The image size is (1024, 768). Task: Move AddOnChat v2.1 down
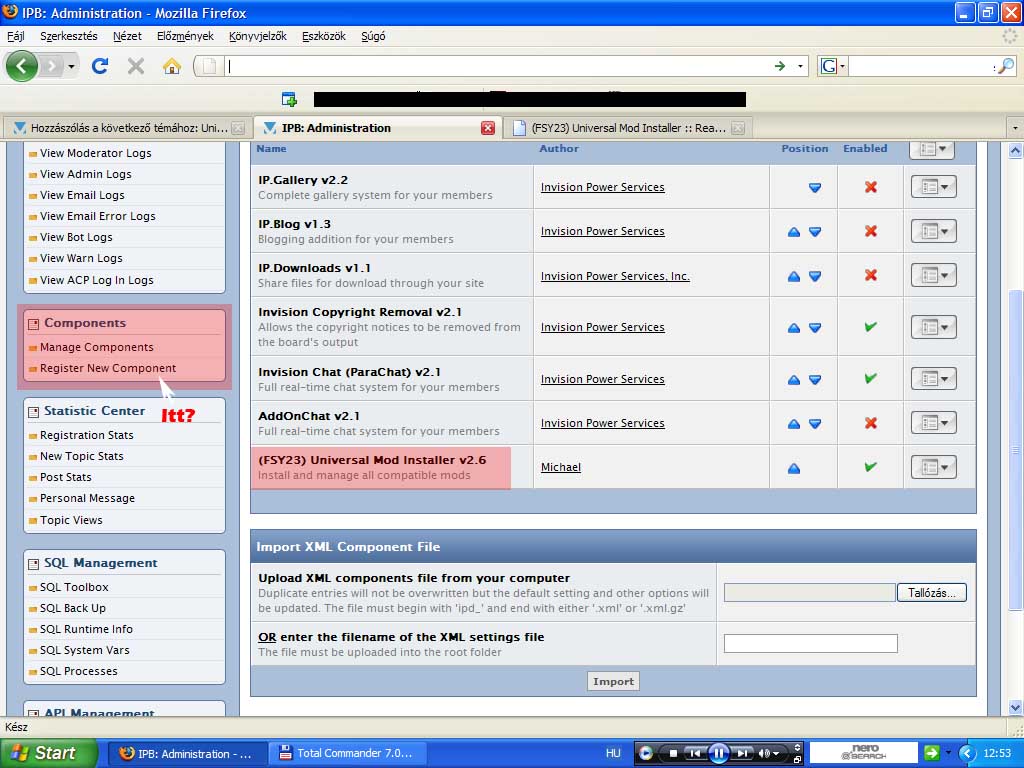pyautogui.click(x=815, y=424)
